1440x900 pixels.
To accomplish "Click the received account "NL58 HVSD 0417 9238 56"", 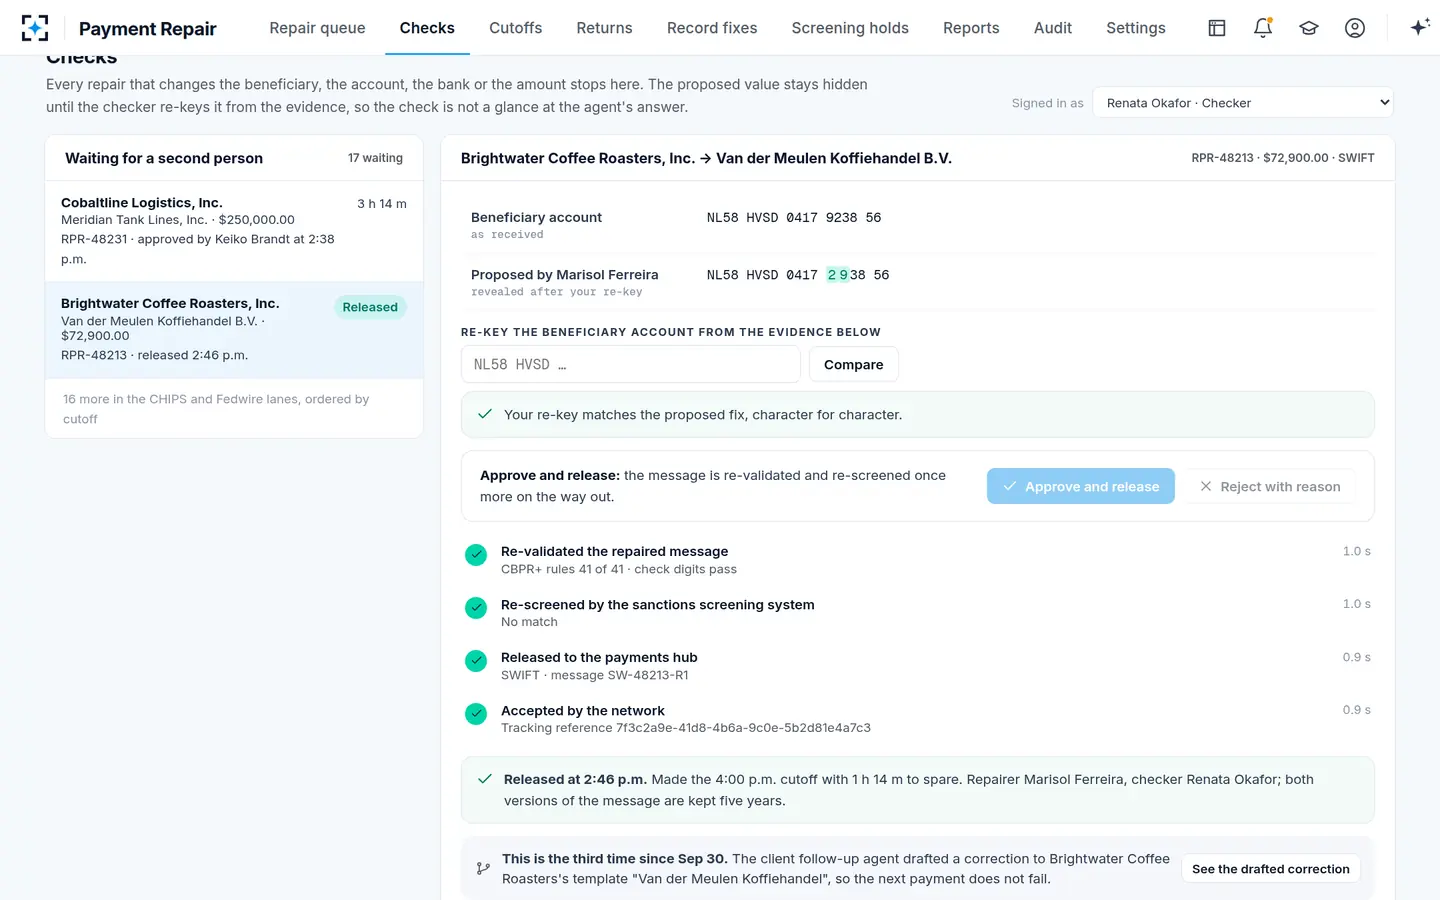I will [x=794, y=218].
